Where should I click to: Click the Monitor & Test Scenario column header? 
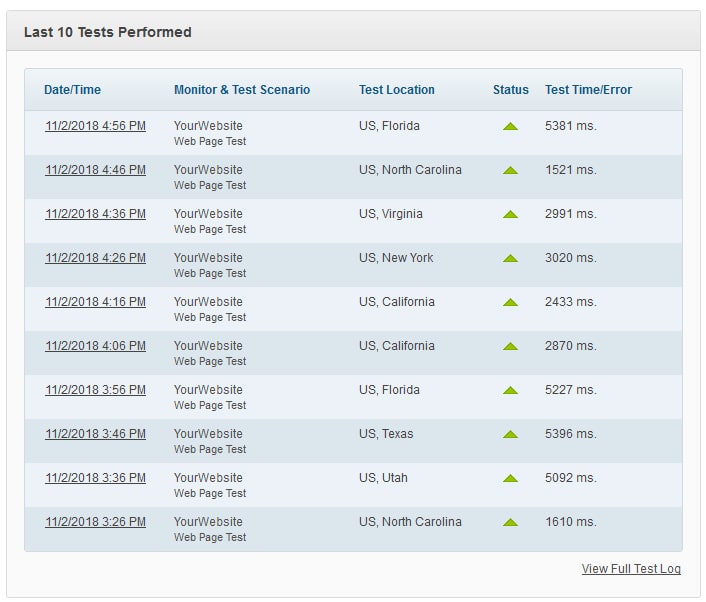242,90
